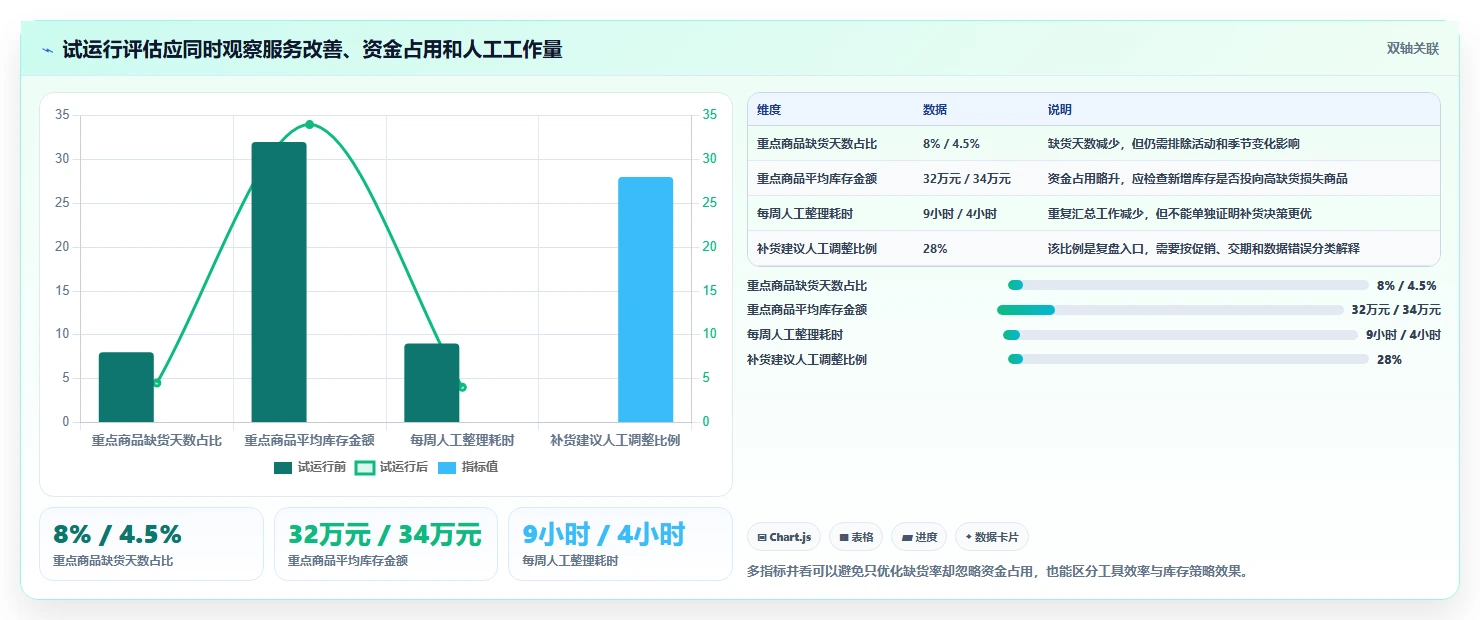The image size is (1480, 620).
Task: Click the 重点商品缺货天数占比 bar in chart
Action: click(126, 387)
